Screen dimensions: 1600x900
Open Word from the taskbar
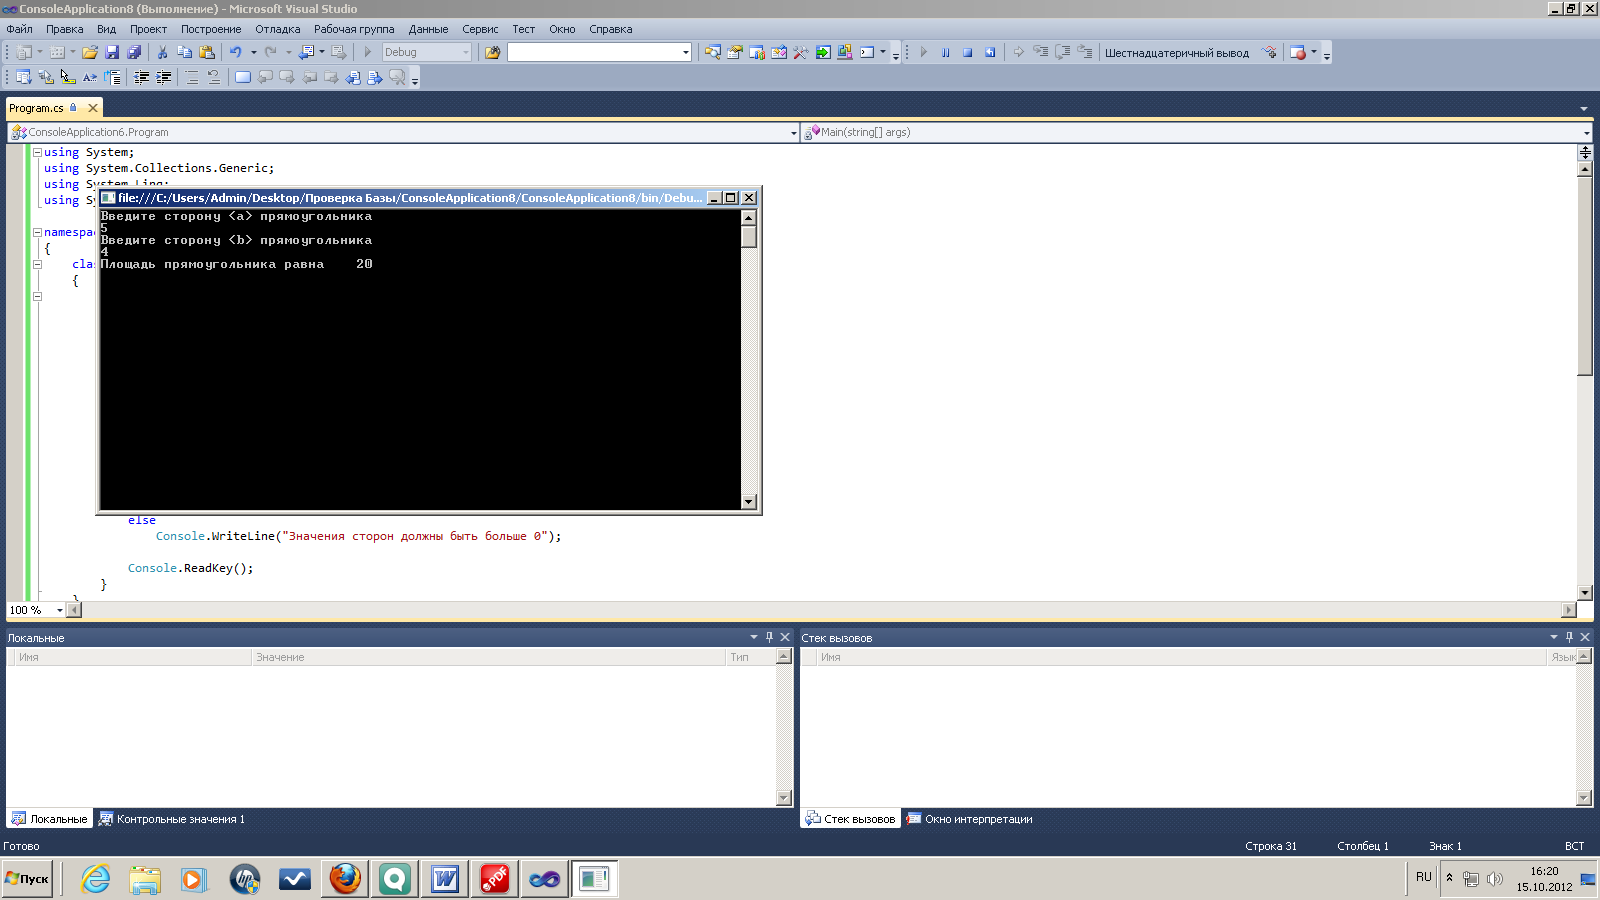(445, 879)
